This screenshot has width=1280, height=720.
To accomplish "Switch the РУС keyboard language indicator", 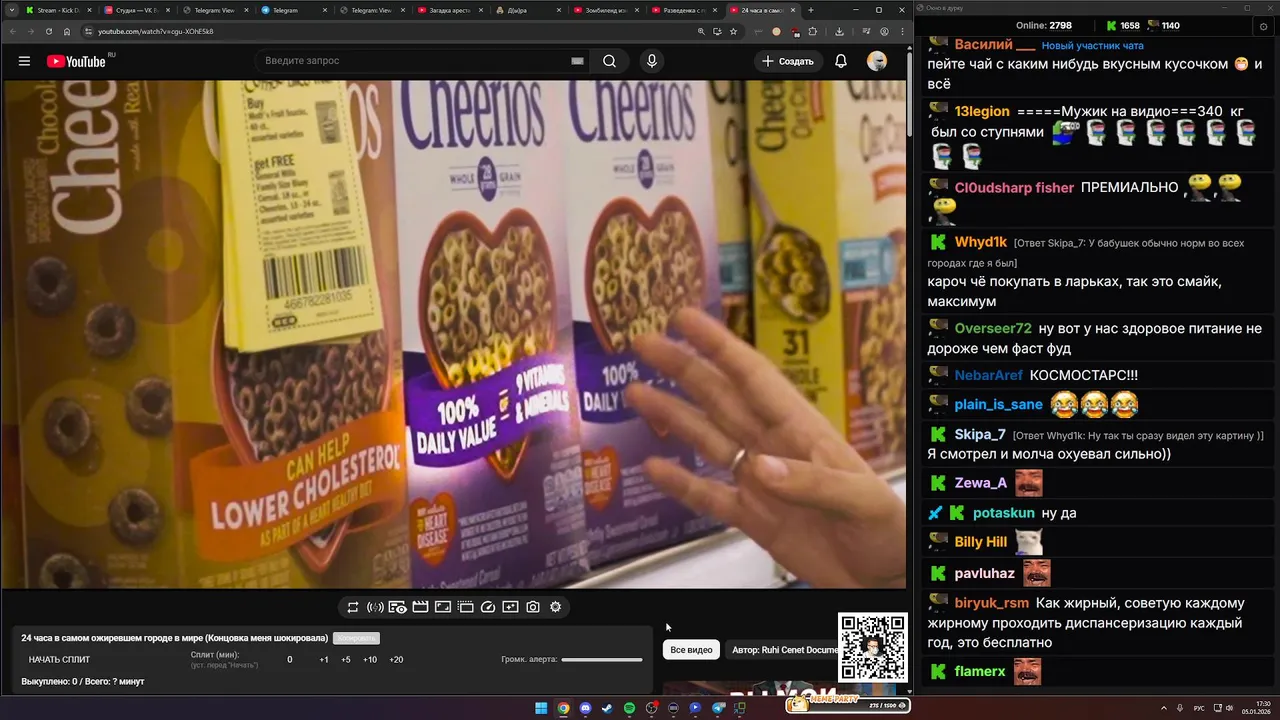I will tap(1199, 708).
